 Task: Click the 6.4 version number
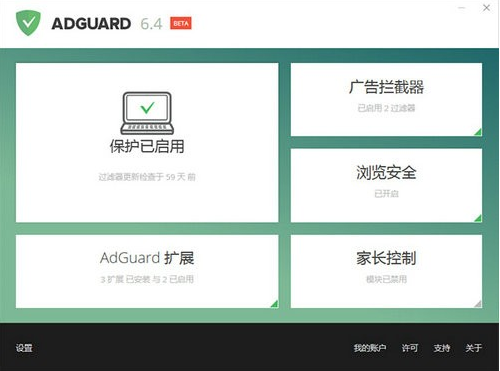(151, 24)
